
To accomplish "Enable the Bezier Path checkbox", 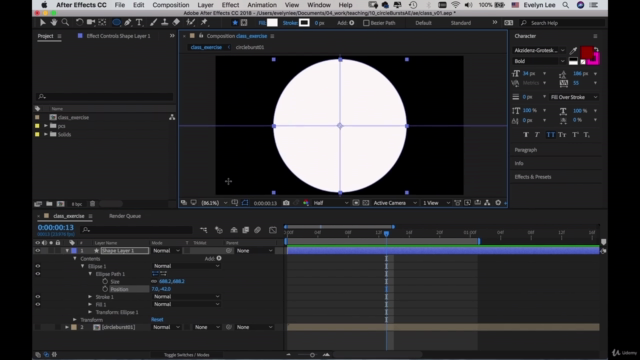I will tap(366, 23).
